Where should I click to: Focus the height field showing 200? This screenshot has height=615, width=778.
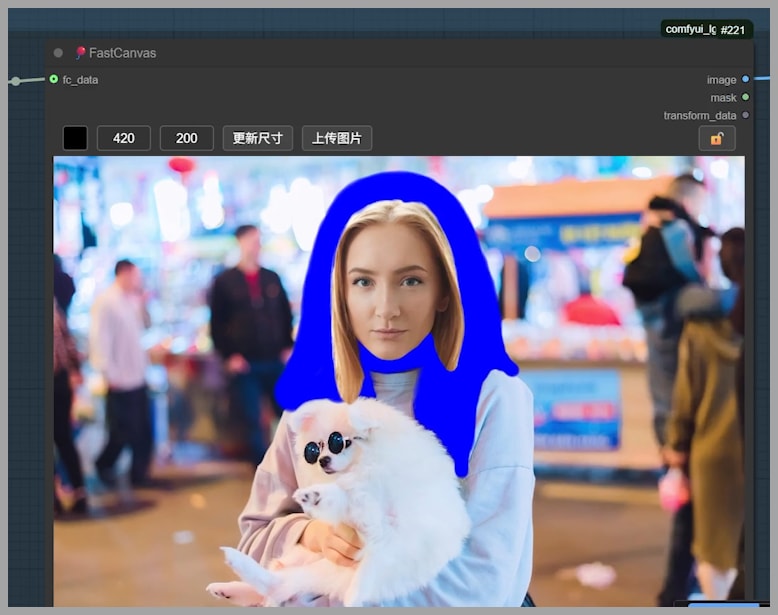point(186,138)
